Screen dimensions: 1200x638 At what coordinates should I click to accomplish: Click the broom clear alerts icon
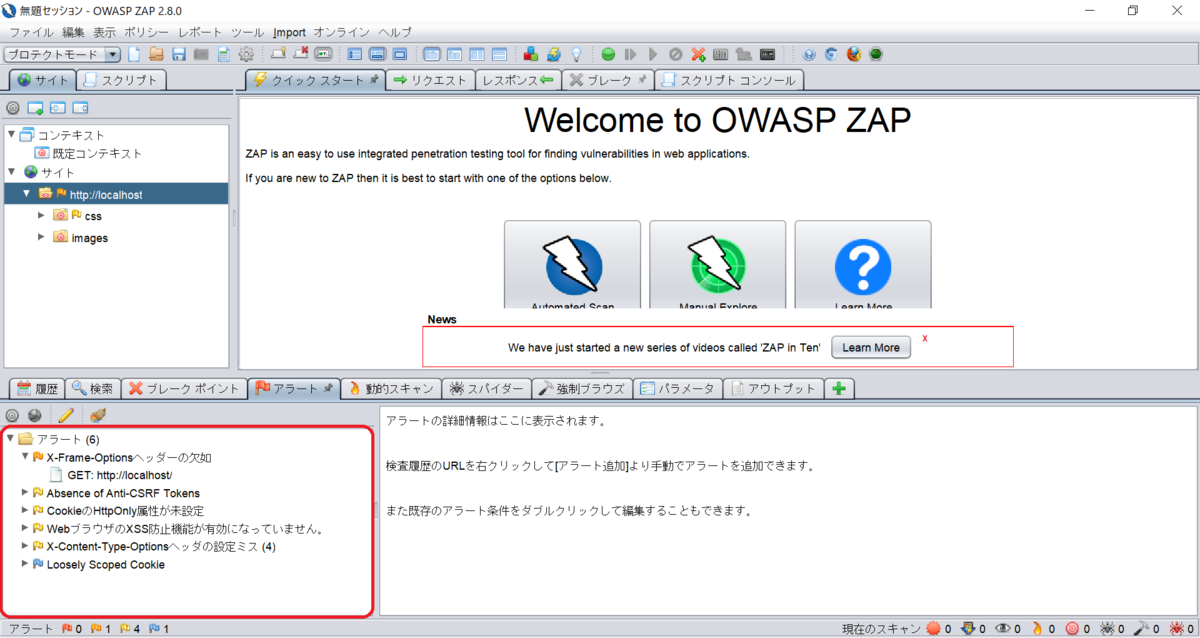click(x=97, y=414)
